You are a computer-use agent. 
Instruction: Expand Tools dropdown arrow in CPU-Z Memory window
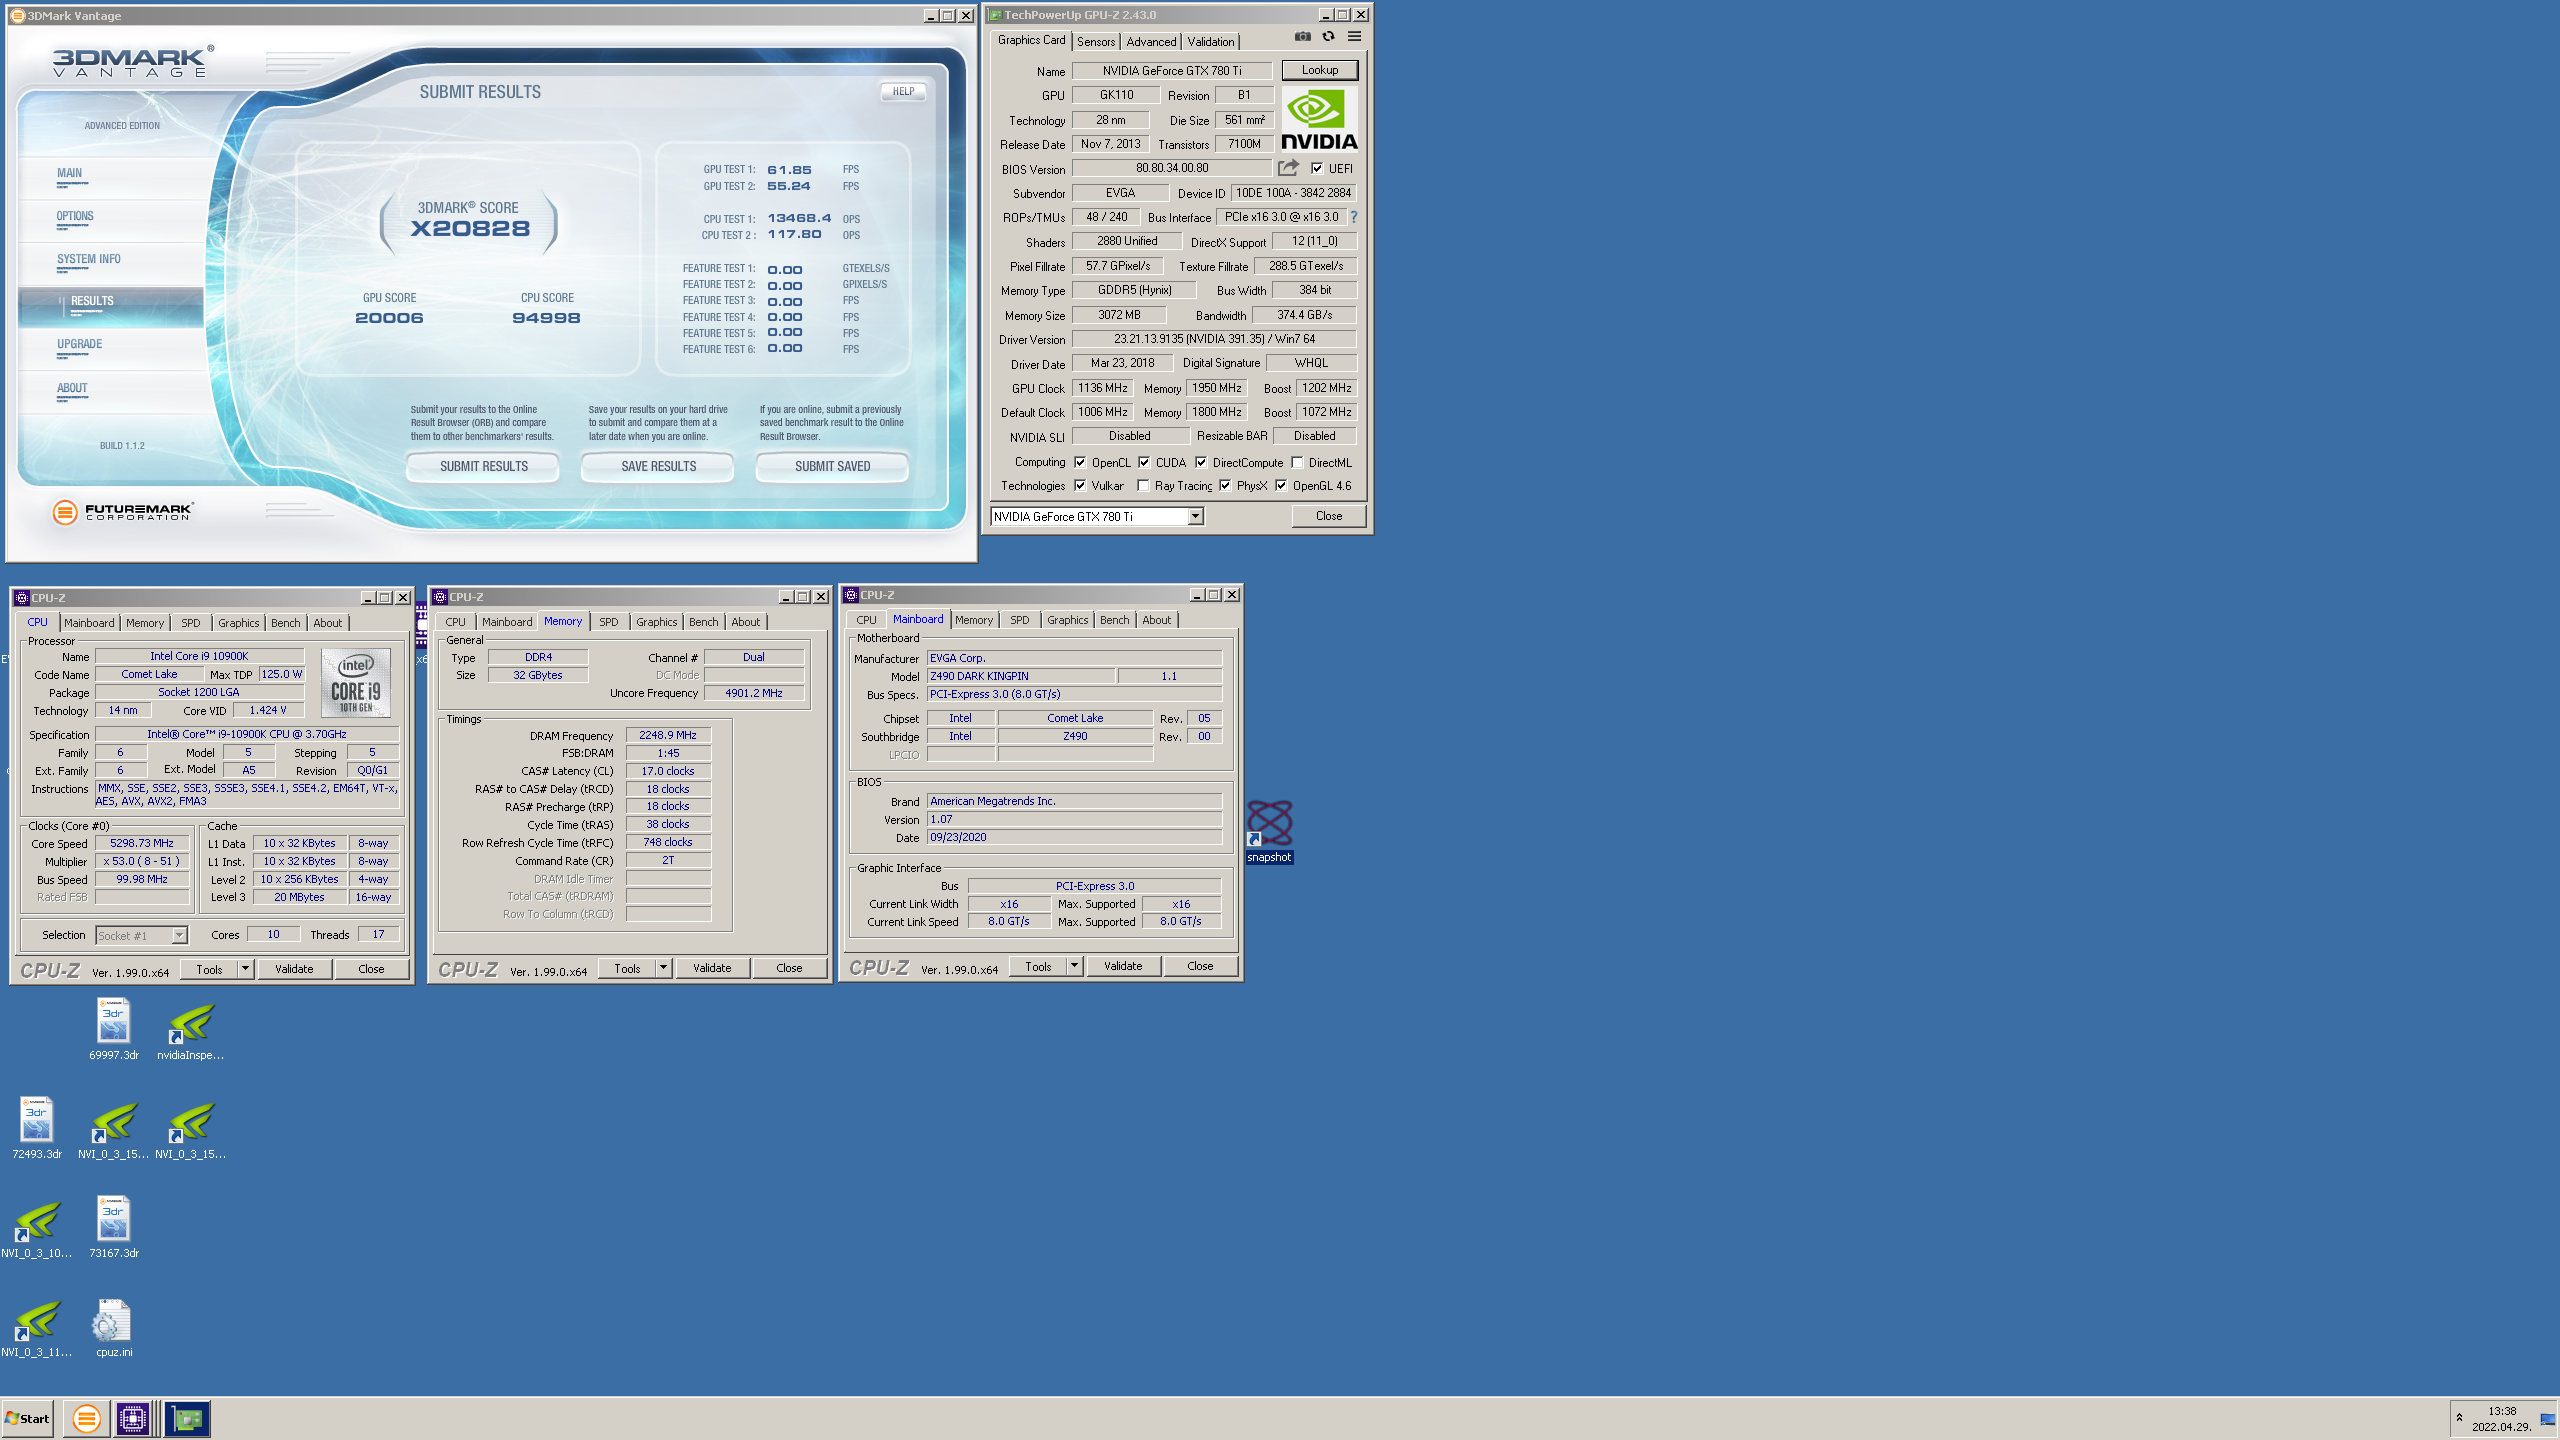[663, 968]
